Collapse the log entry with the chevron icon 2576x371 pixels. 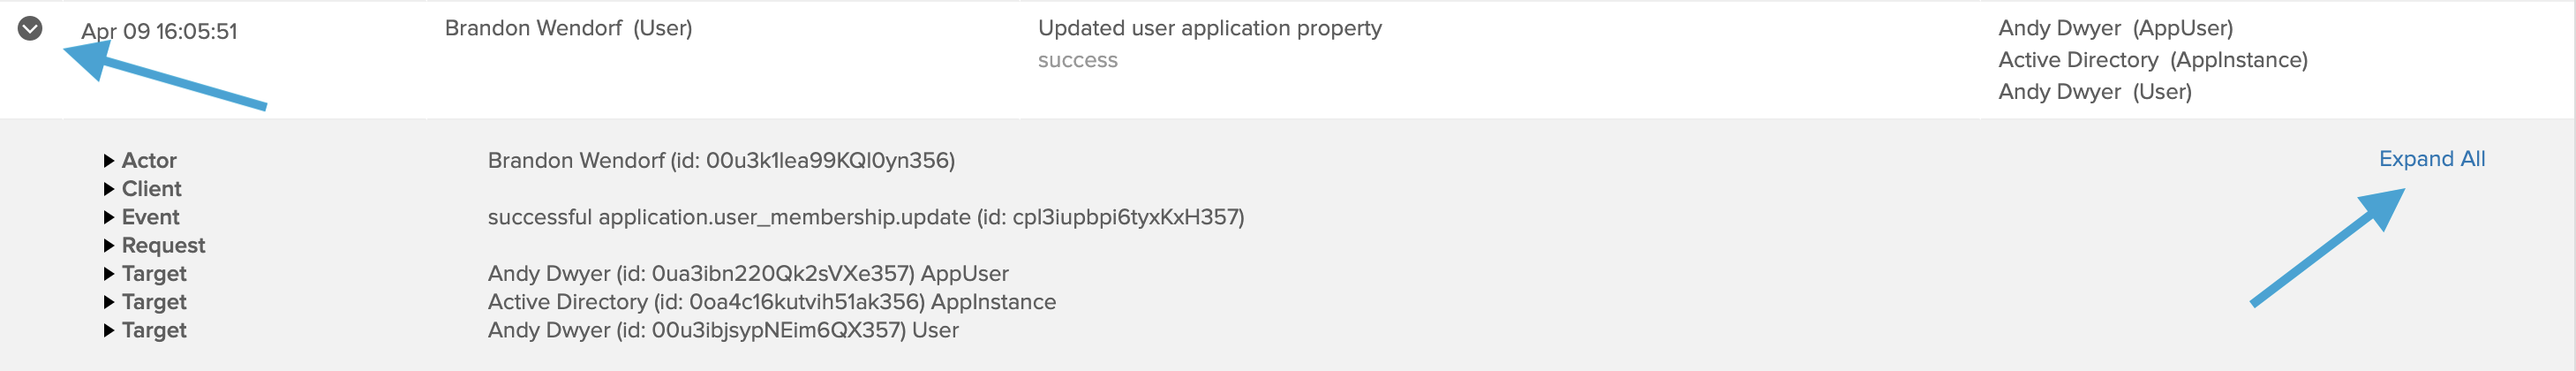pos(30,28)
